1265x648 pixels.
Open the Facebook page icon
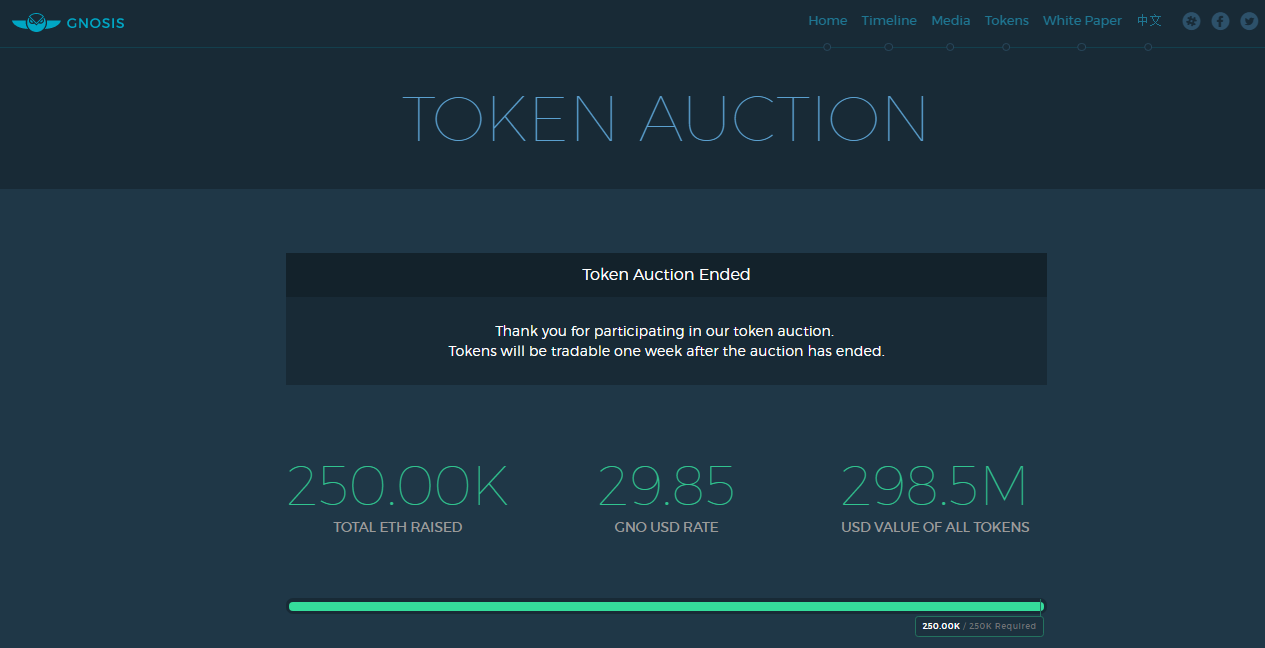click(x=1220, y=21)
